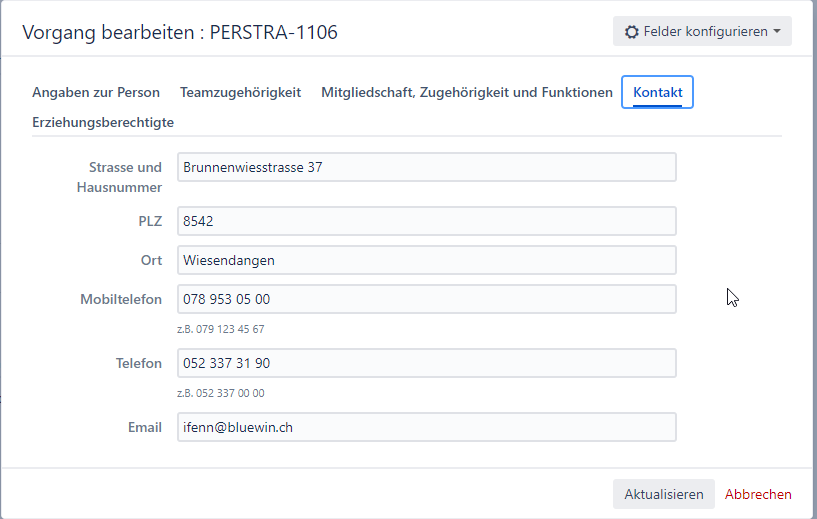Click the Telefon number input field
This screenshot has height=519, width=817.
click(426, 363)
